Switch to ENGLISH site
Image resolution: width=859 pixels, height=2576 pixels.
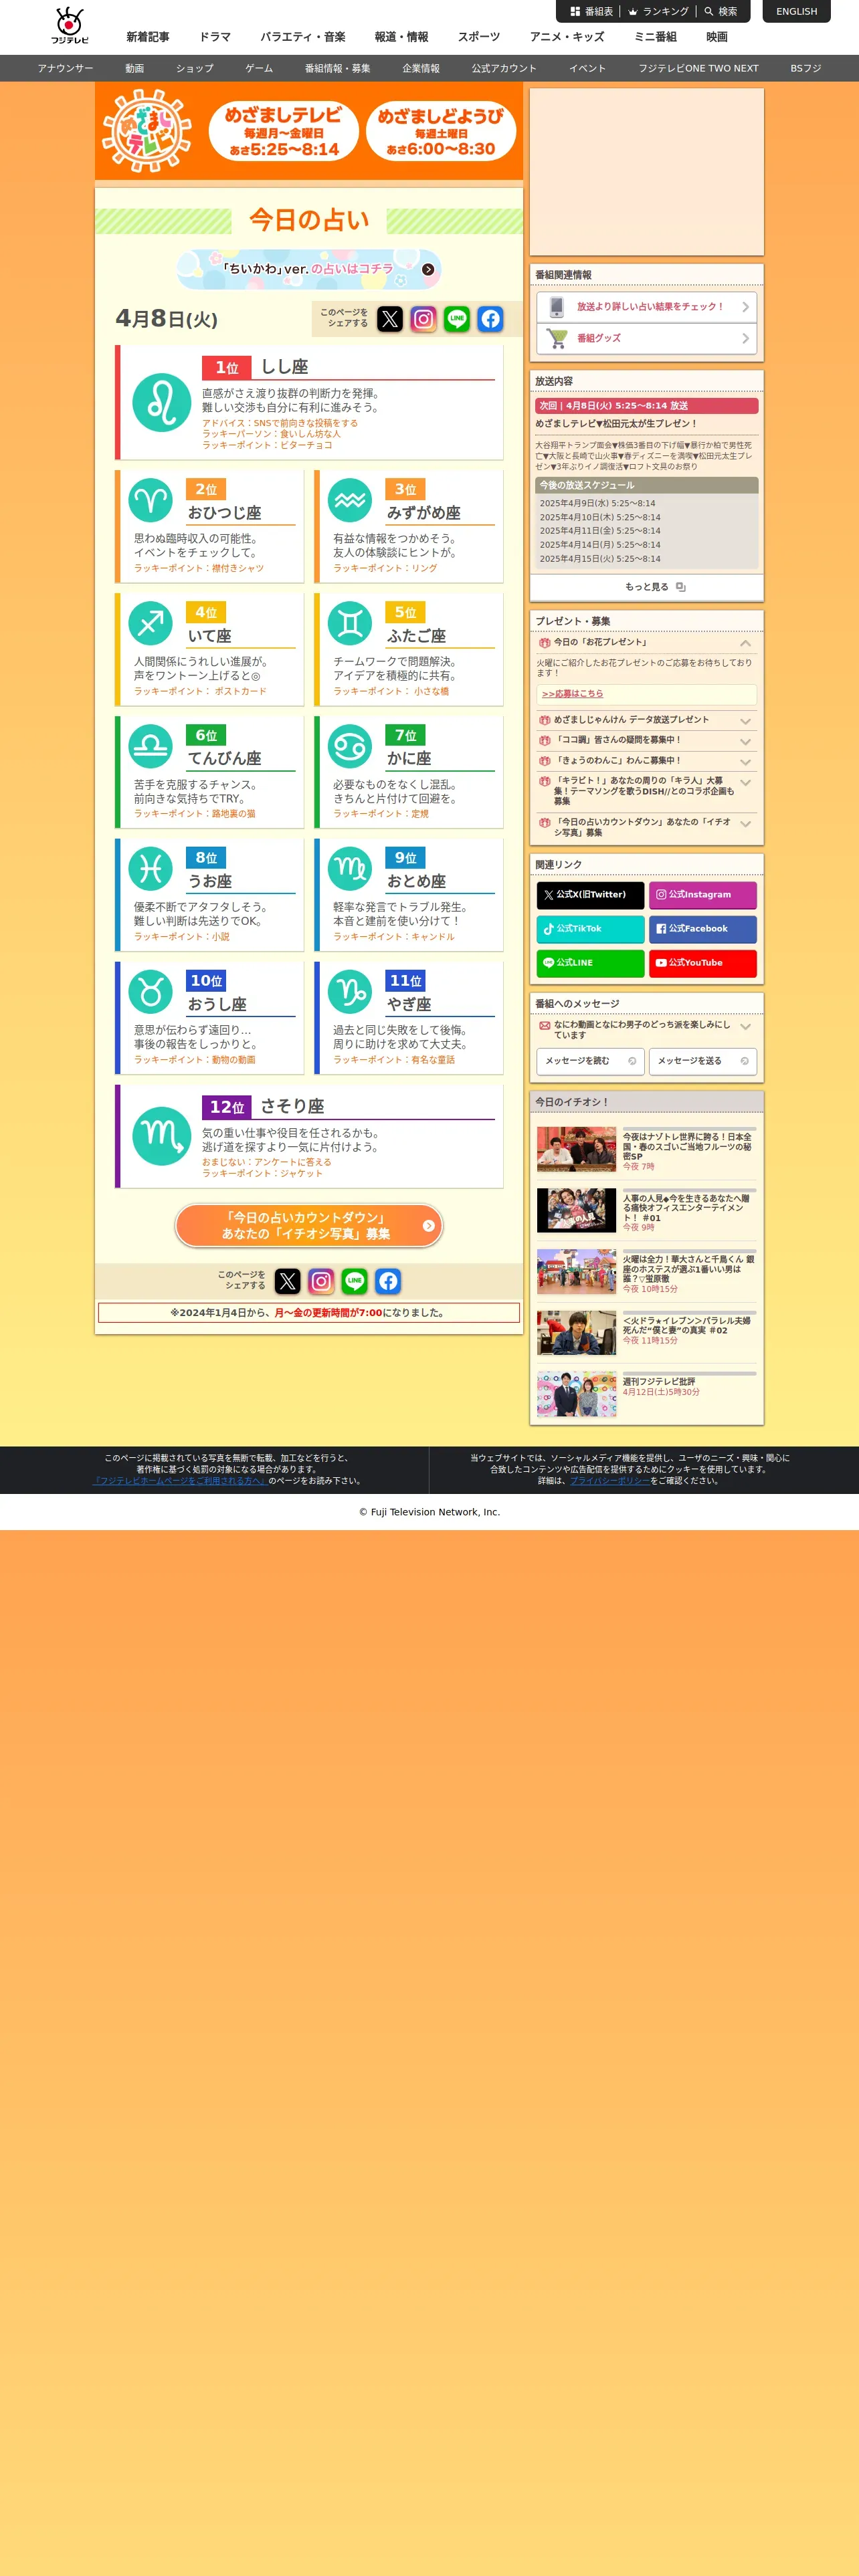click(x=796, y=11)
